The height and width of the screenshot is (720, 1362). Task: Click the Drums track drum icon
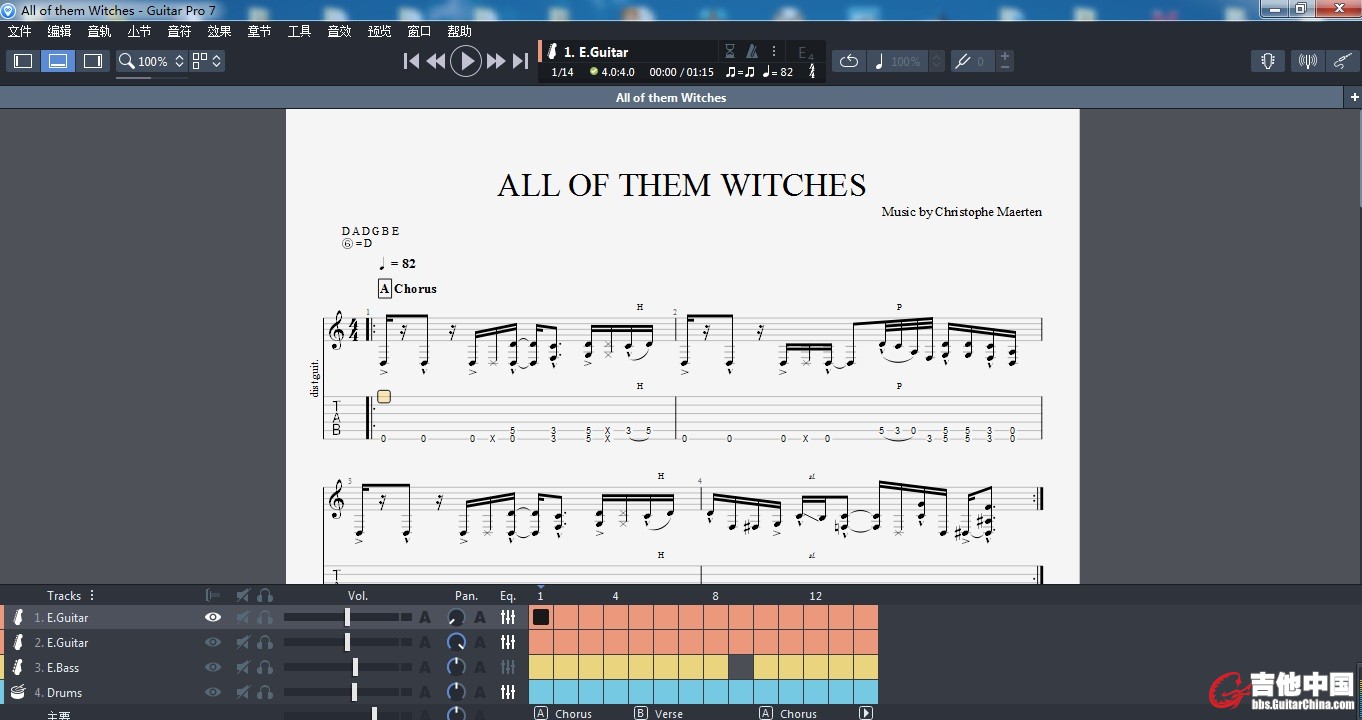coord(18,692)
